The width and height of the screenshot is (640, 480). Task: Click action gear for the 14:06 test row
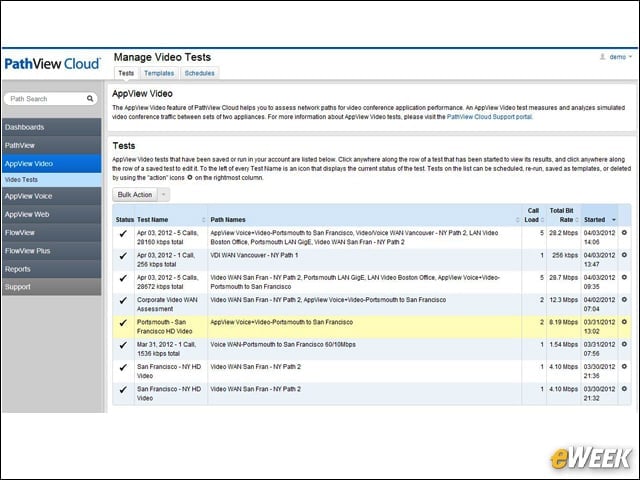click(624, 233)
